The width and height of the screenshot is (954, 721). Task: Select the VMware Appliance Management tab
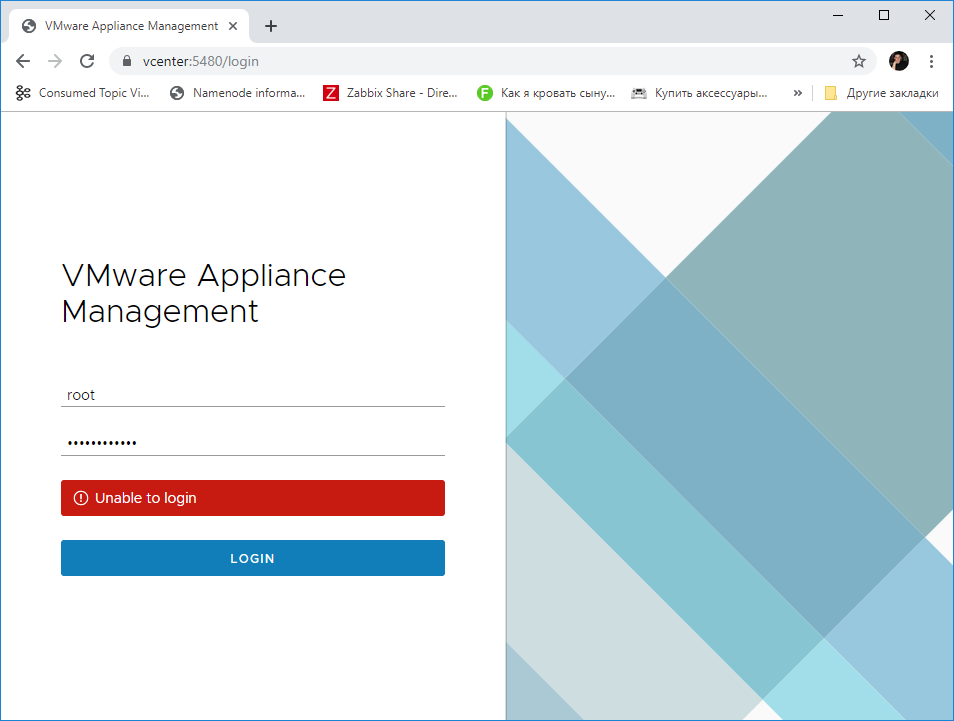130,26
